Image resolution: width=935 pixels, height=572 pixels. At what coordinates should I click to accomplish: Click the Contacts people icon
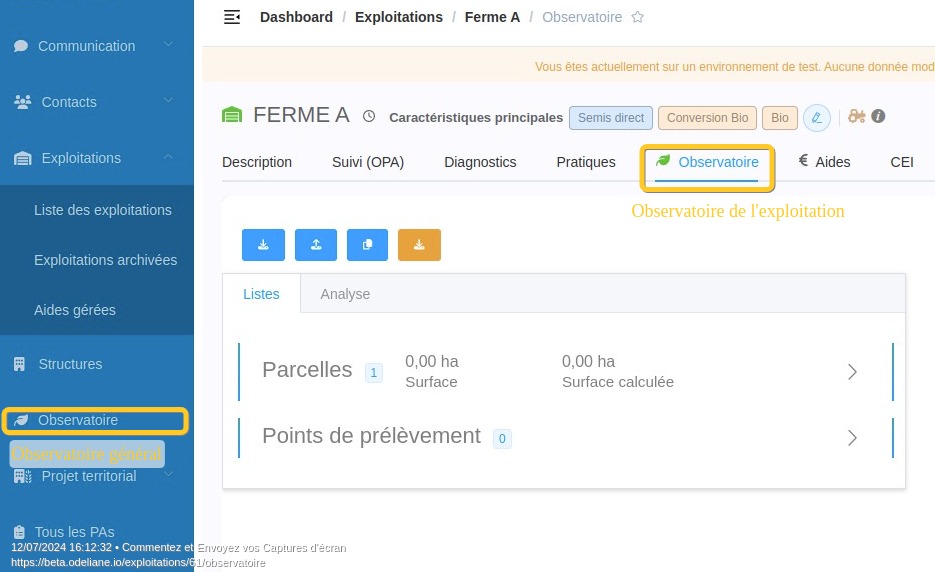pos(23,102)
